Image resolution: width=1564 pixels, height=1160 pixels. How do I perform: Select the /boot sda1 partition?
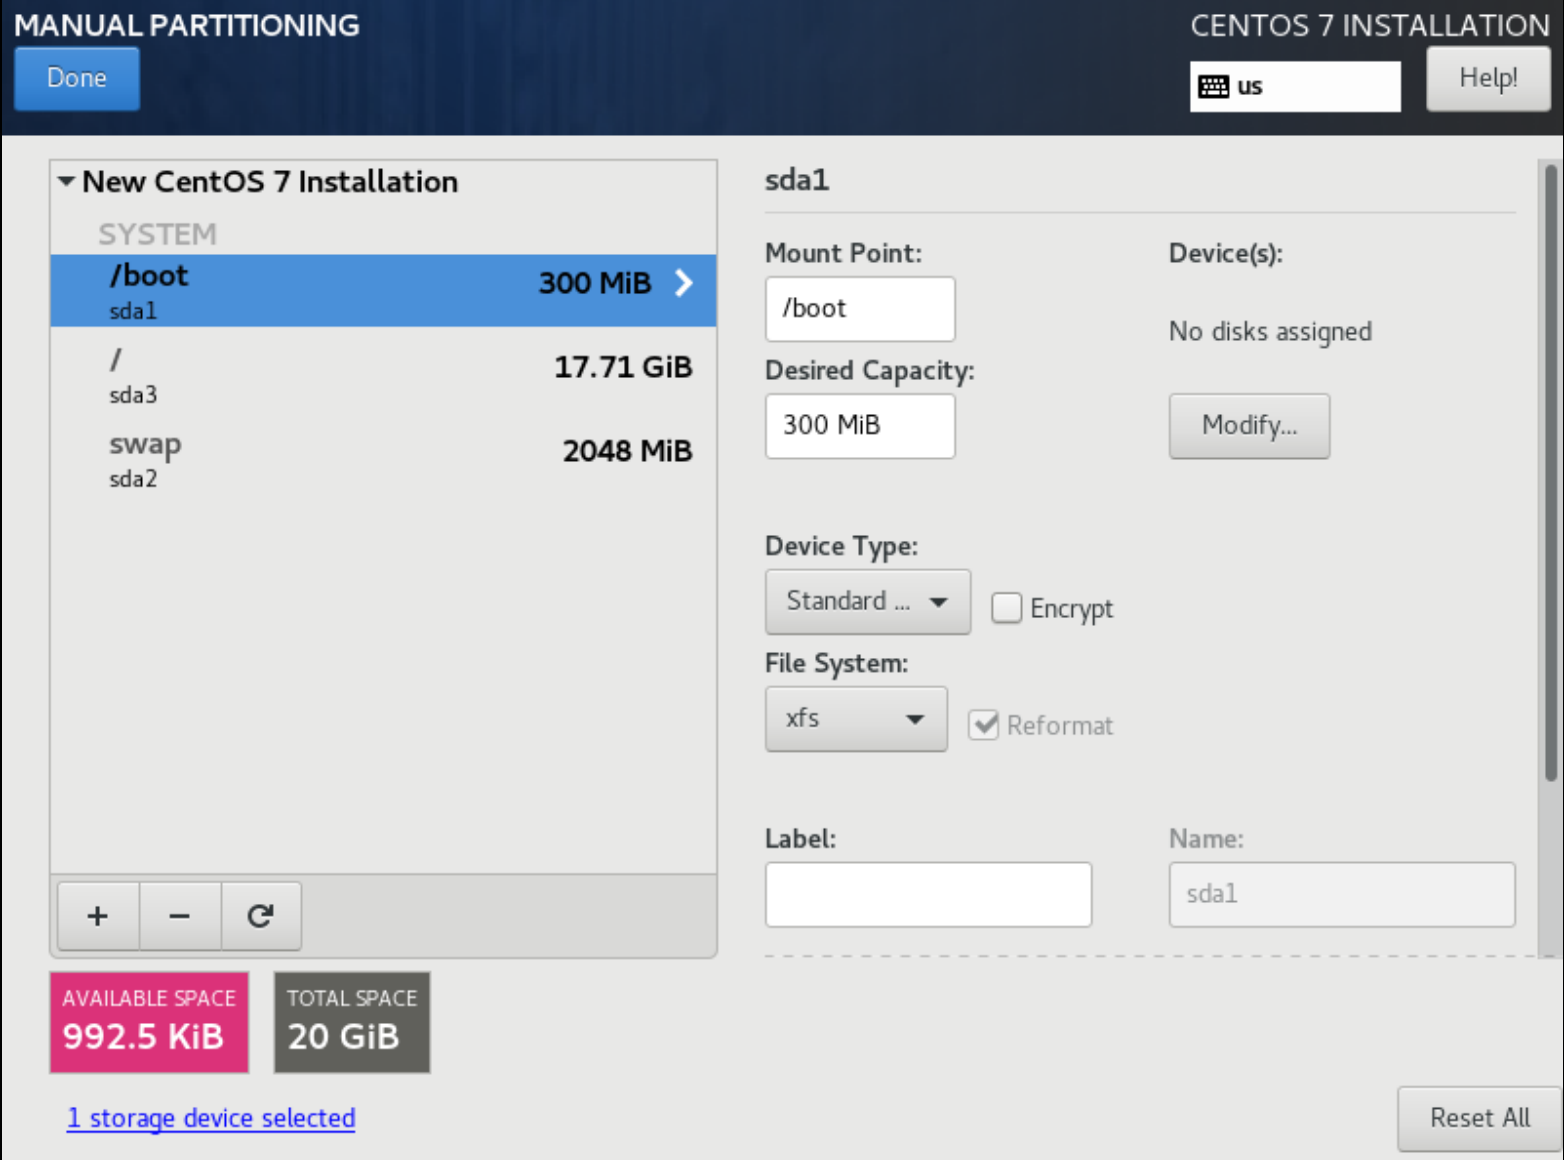click(383, 290)
